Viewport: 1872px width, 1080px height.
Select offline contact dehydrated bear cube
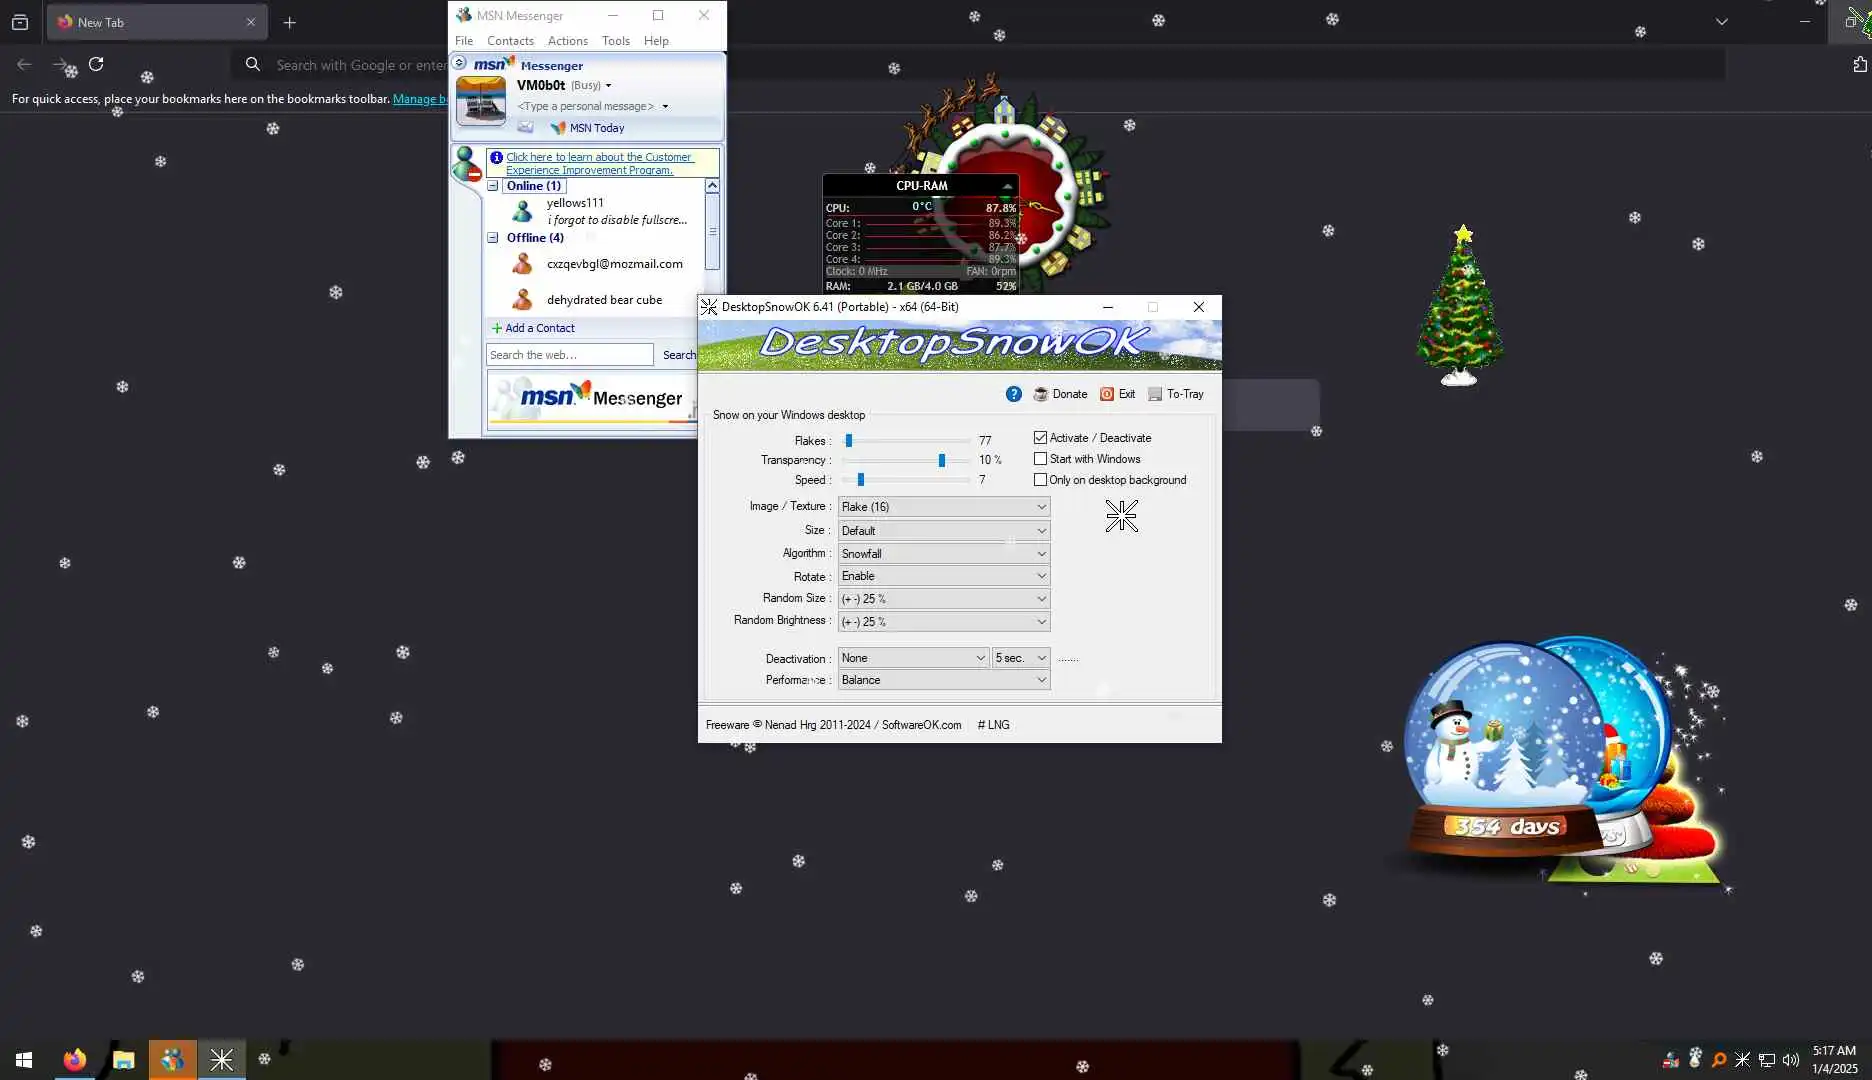coord(605,300)
